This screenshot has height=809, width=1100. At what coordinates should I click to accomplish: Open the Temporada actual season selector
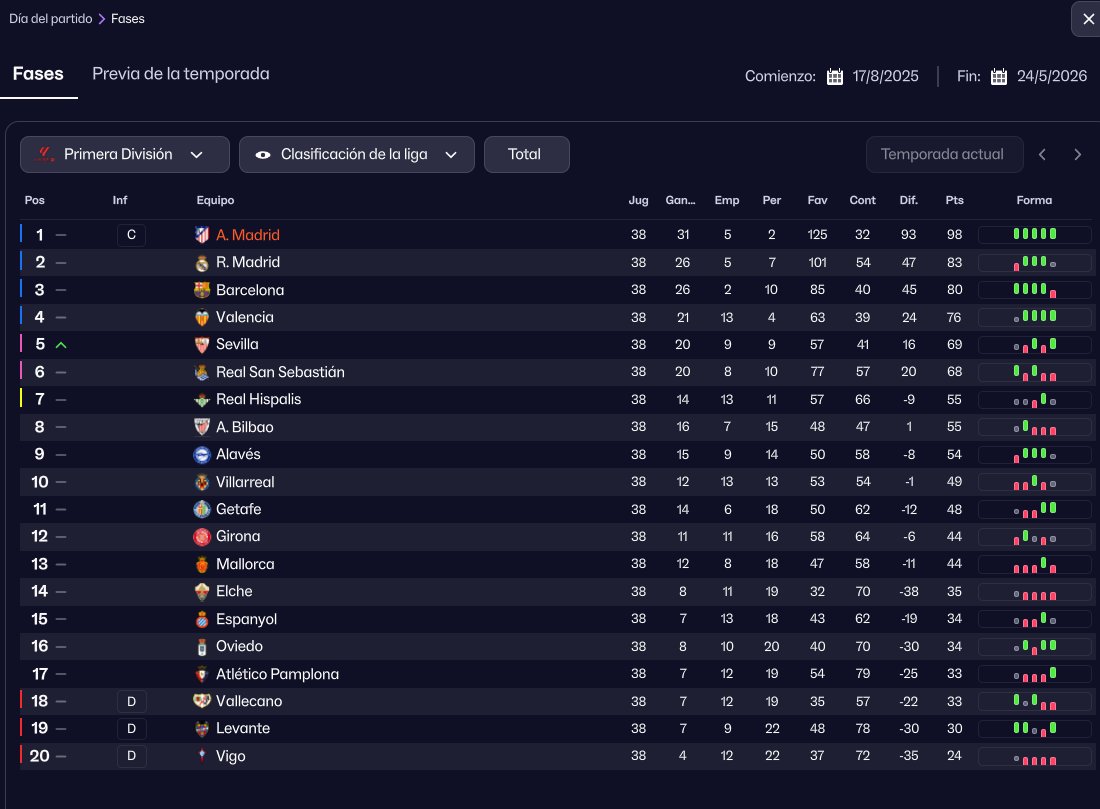[944, 155]
